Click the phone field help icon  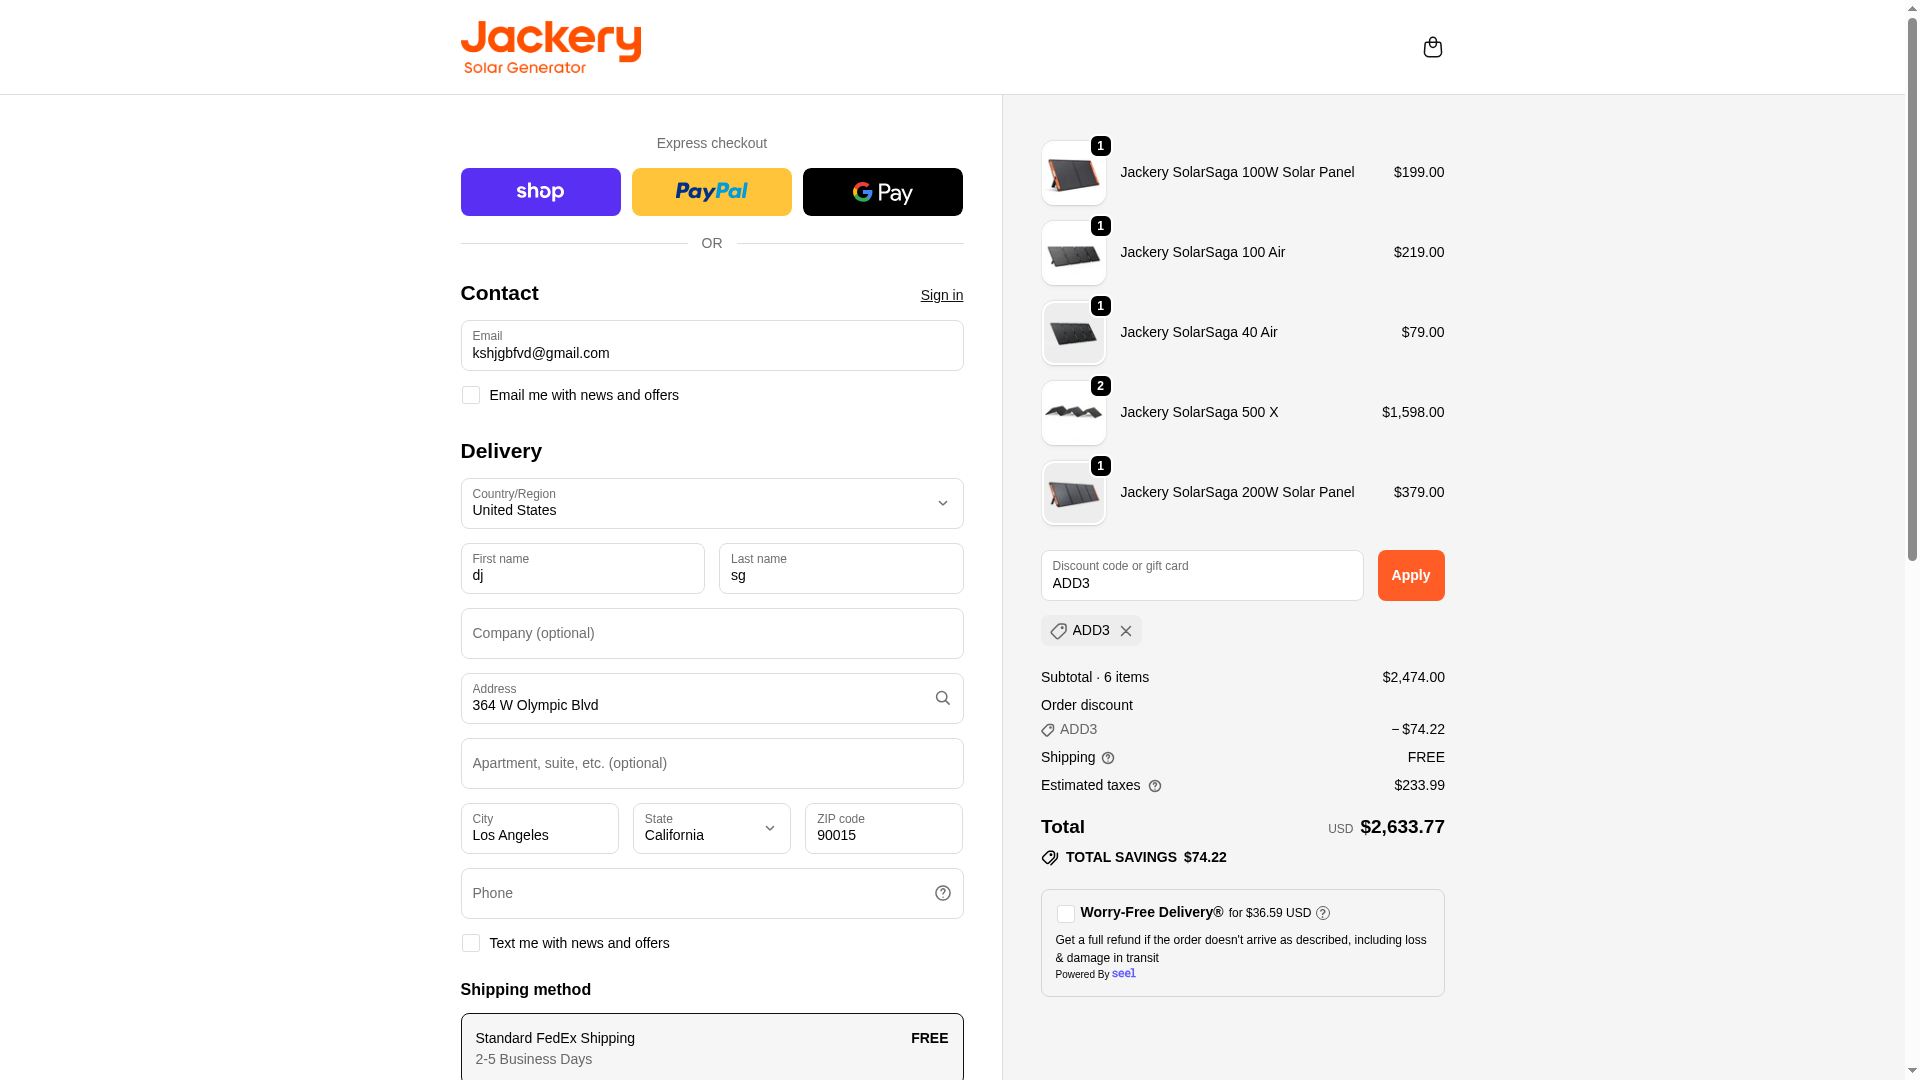[942, 893]
